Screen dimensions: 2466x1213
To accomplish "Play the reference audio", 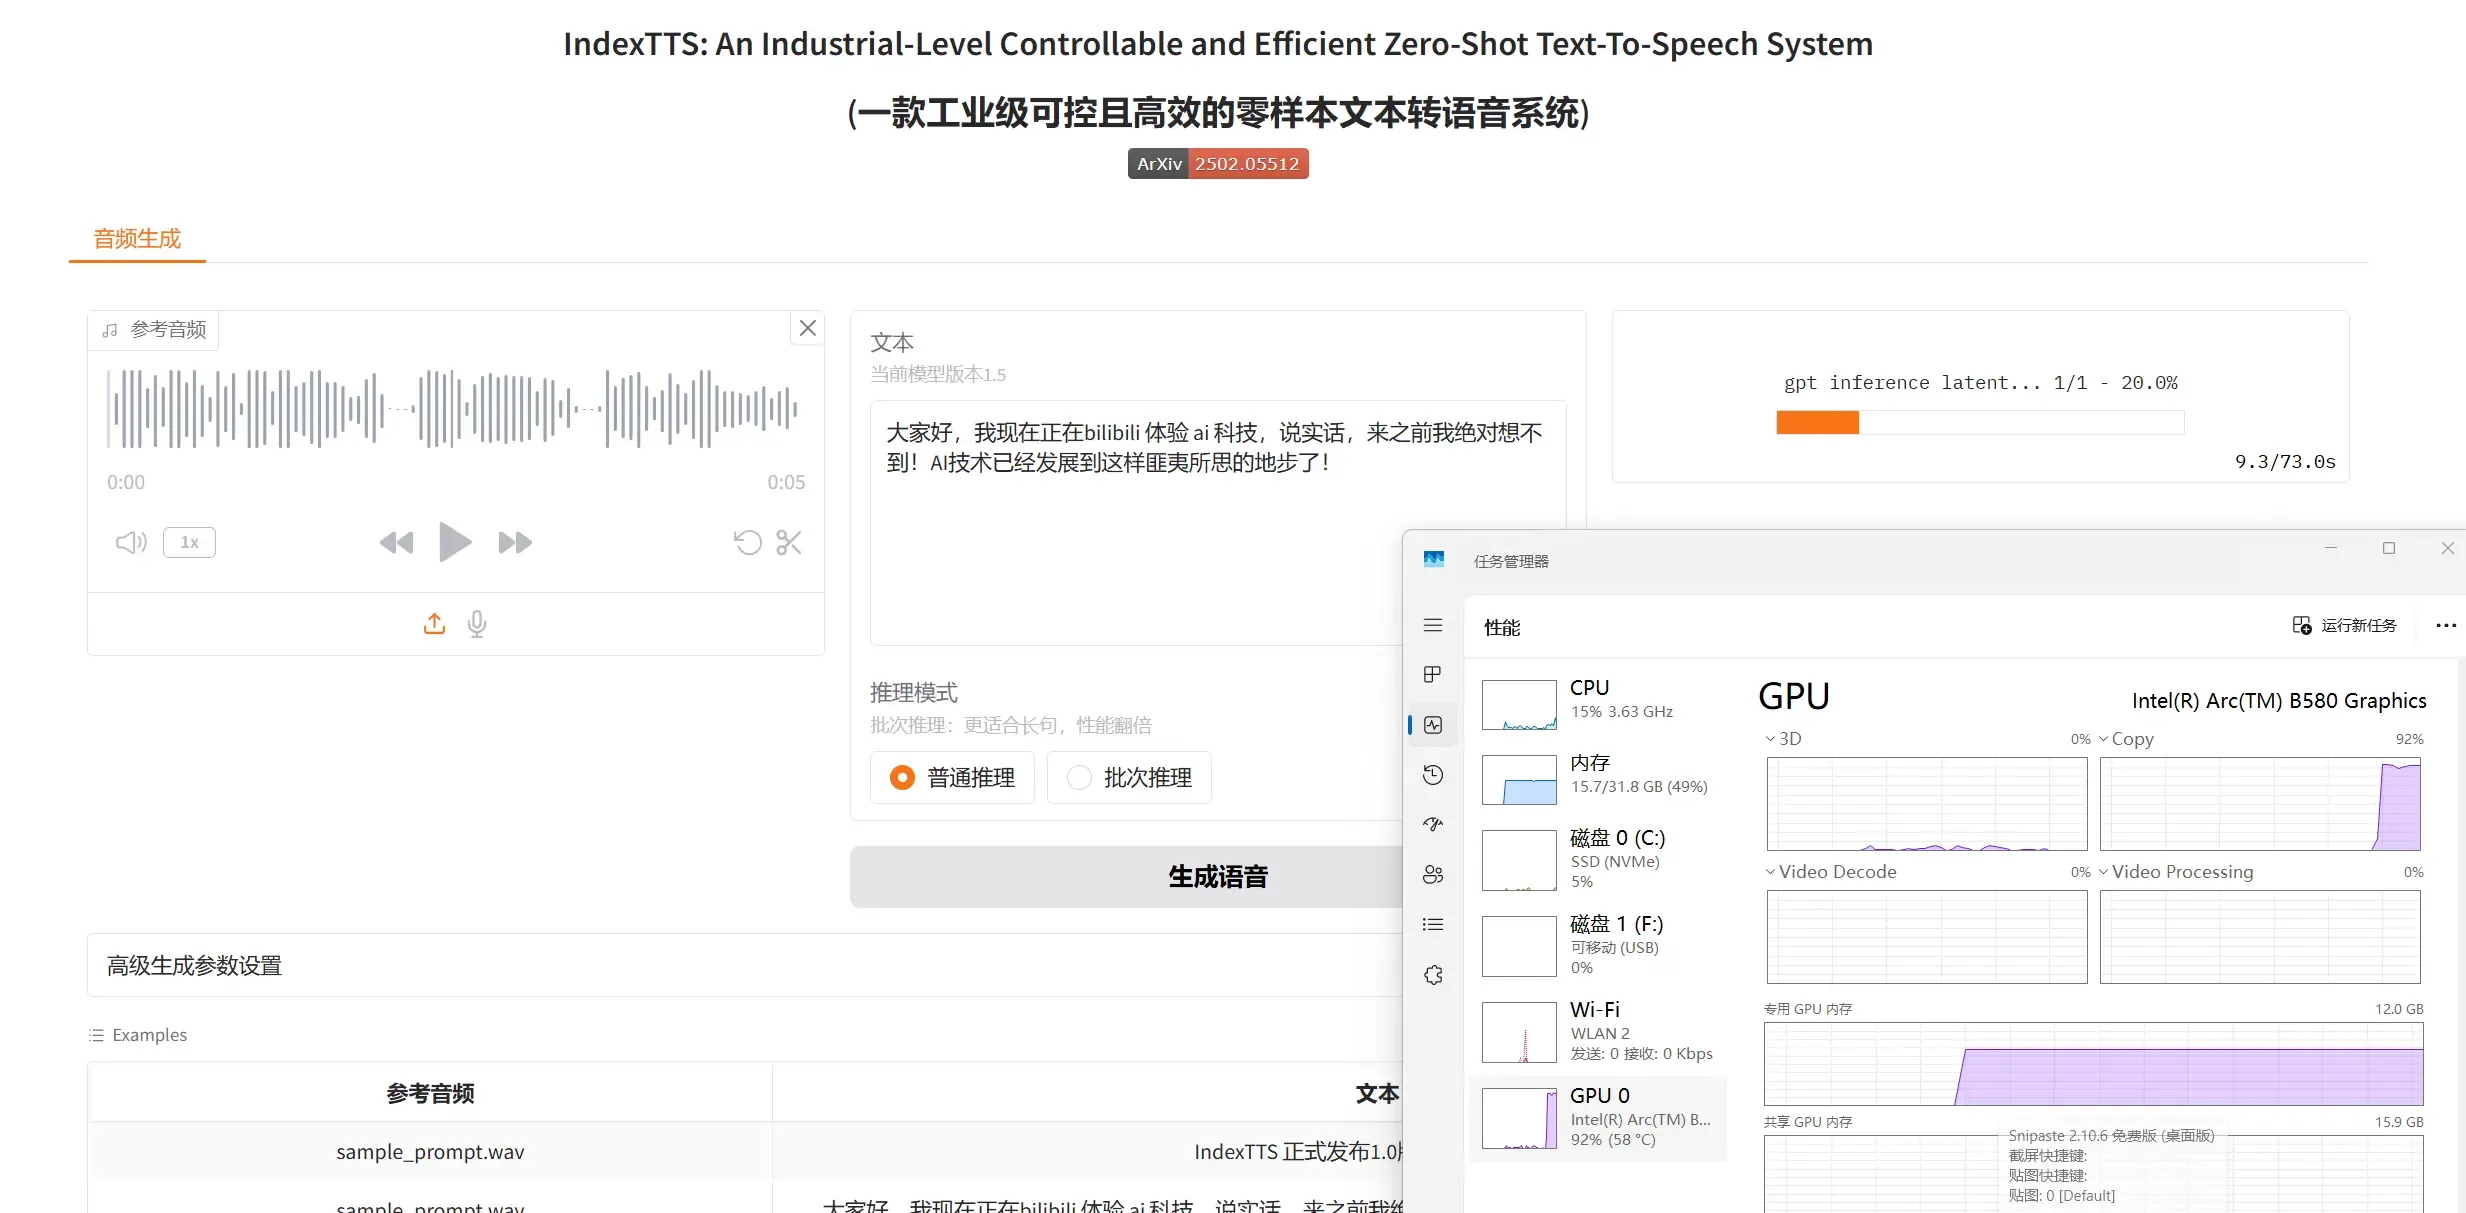I will pyautogui.click(x=455, y=542).
